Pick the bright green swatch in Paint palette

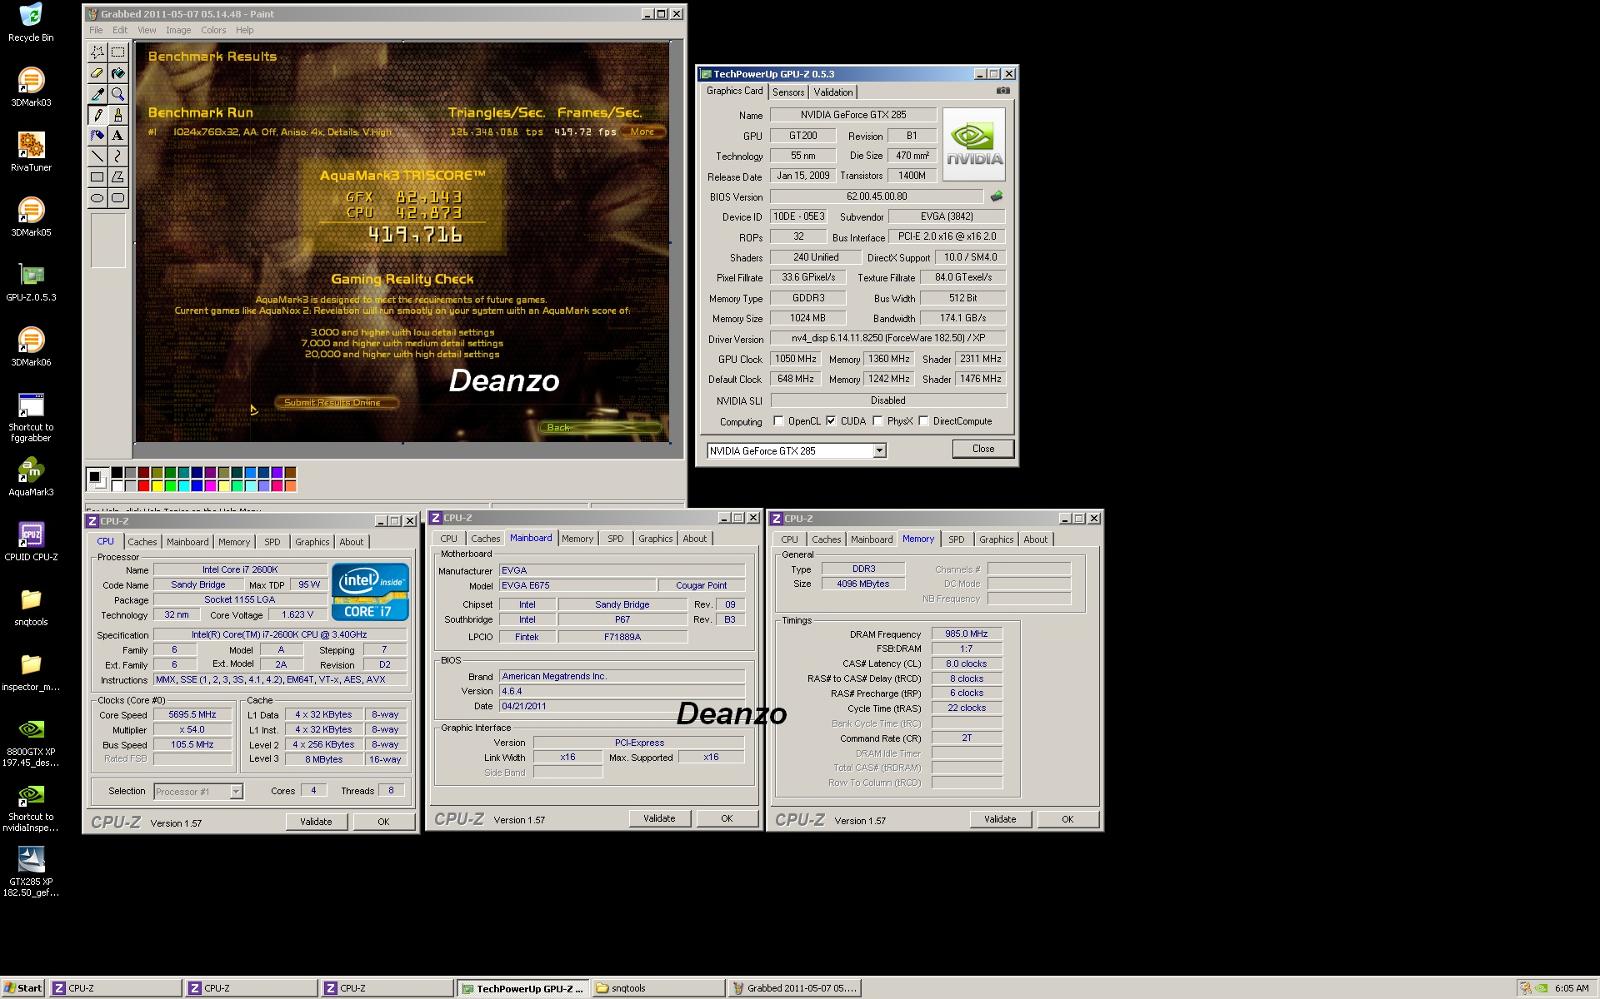(x=171, y=486)
